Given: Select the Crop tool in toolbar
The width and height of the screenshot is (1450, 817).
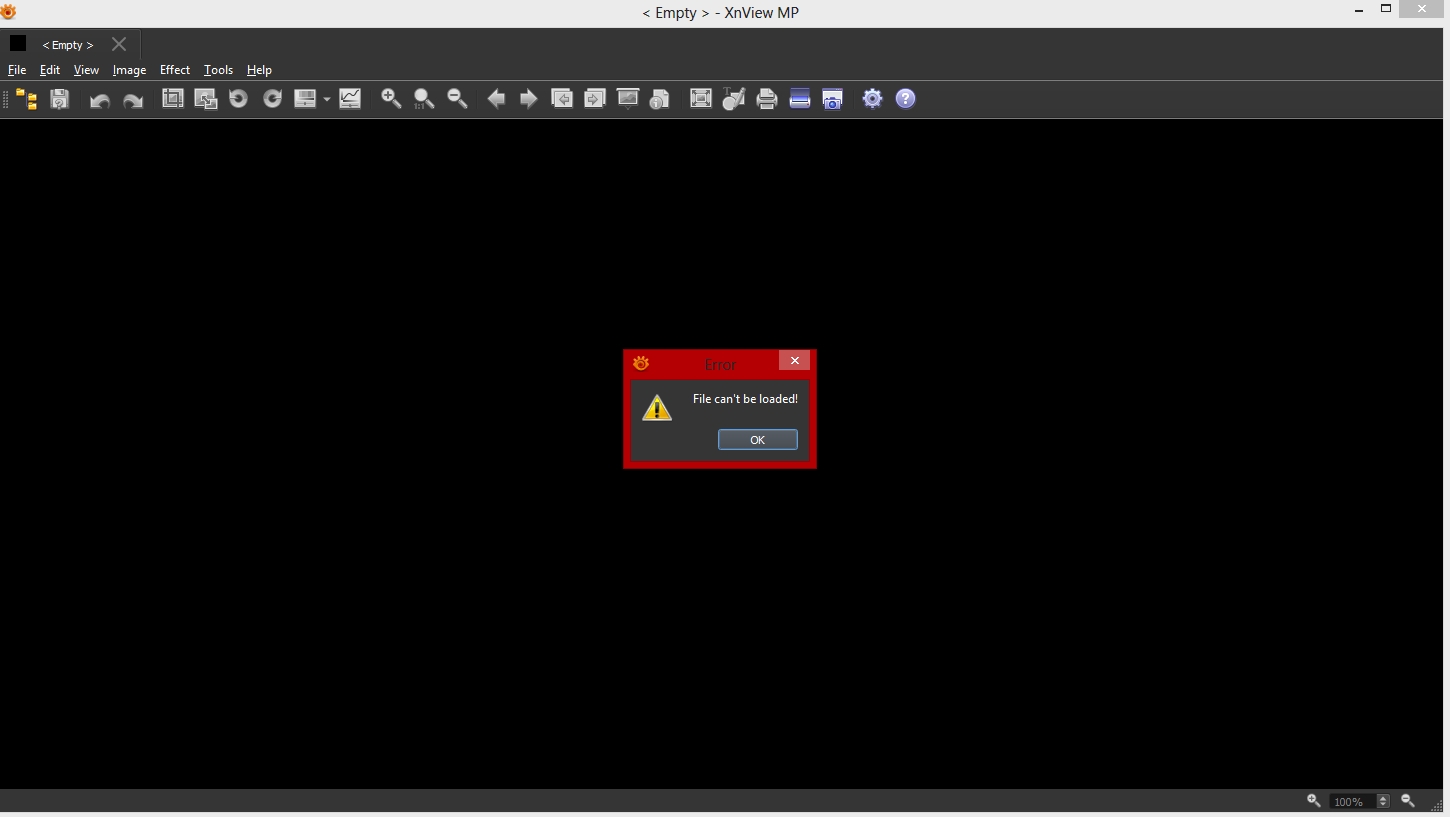Looking at the screenshot, I should [173, 98].
